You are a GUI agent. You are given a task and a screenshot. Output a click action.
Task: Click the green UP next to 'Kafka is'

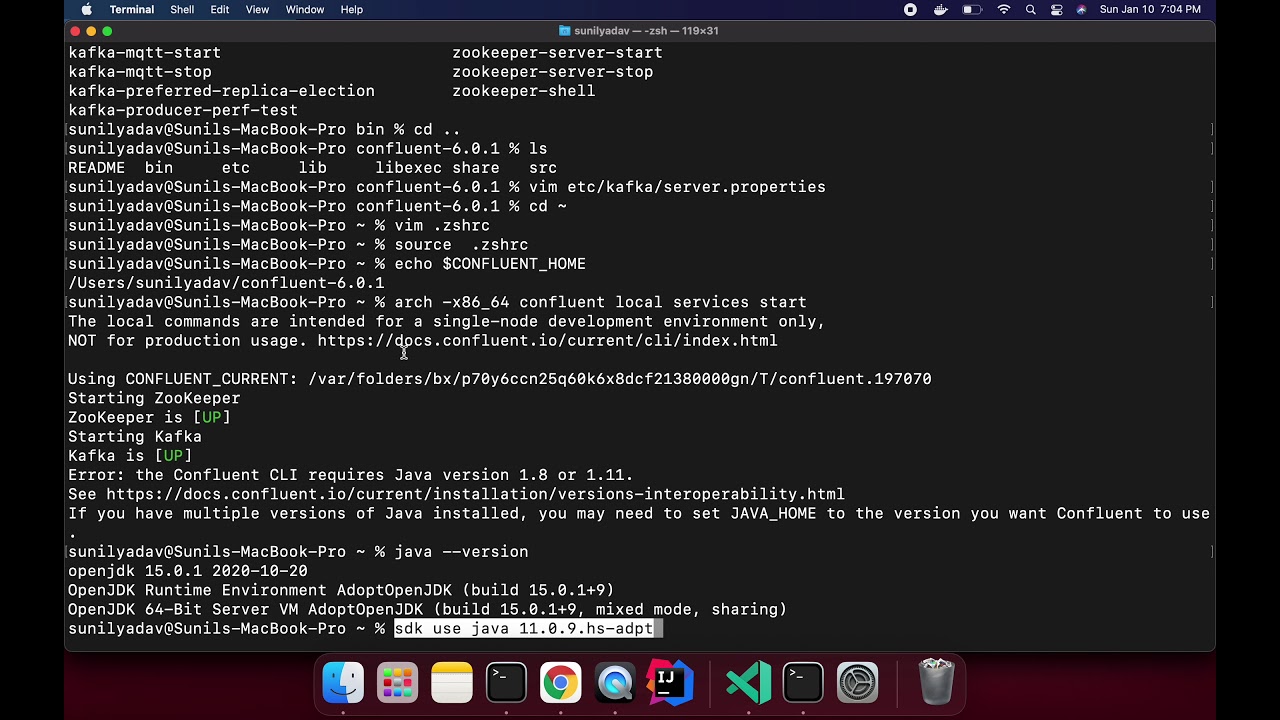[173, 456]
